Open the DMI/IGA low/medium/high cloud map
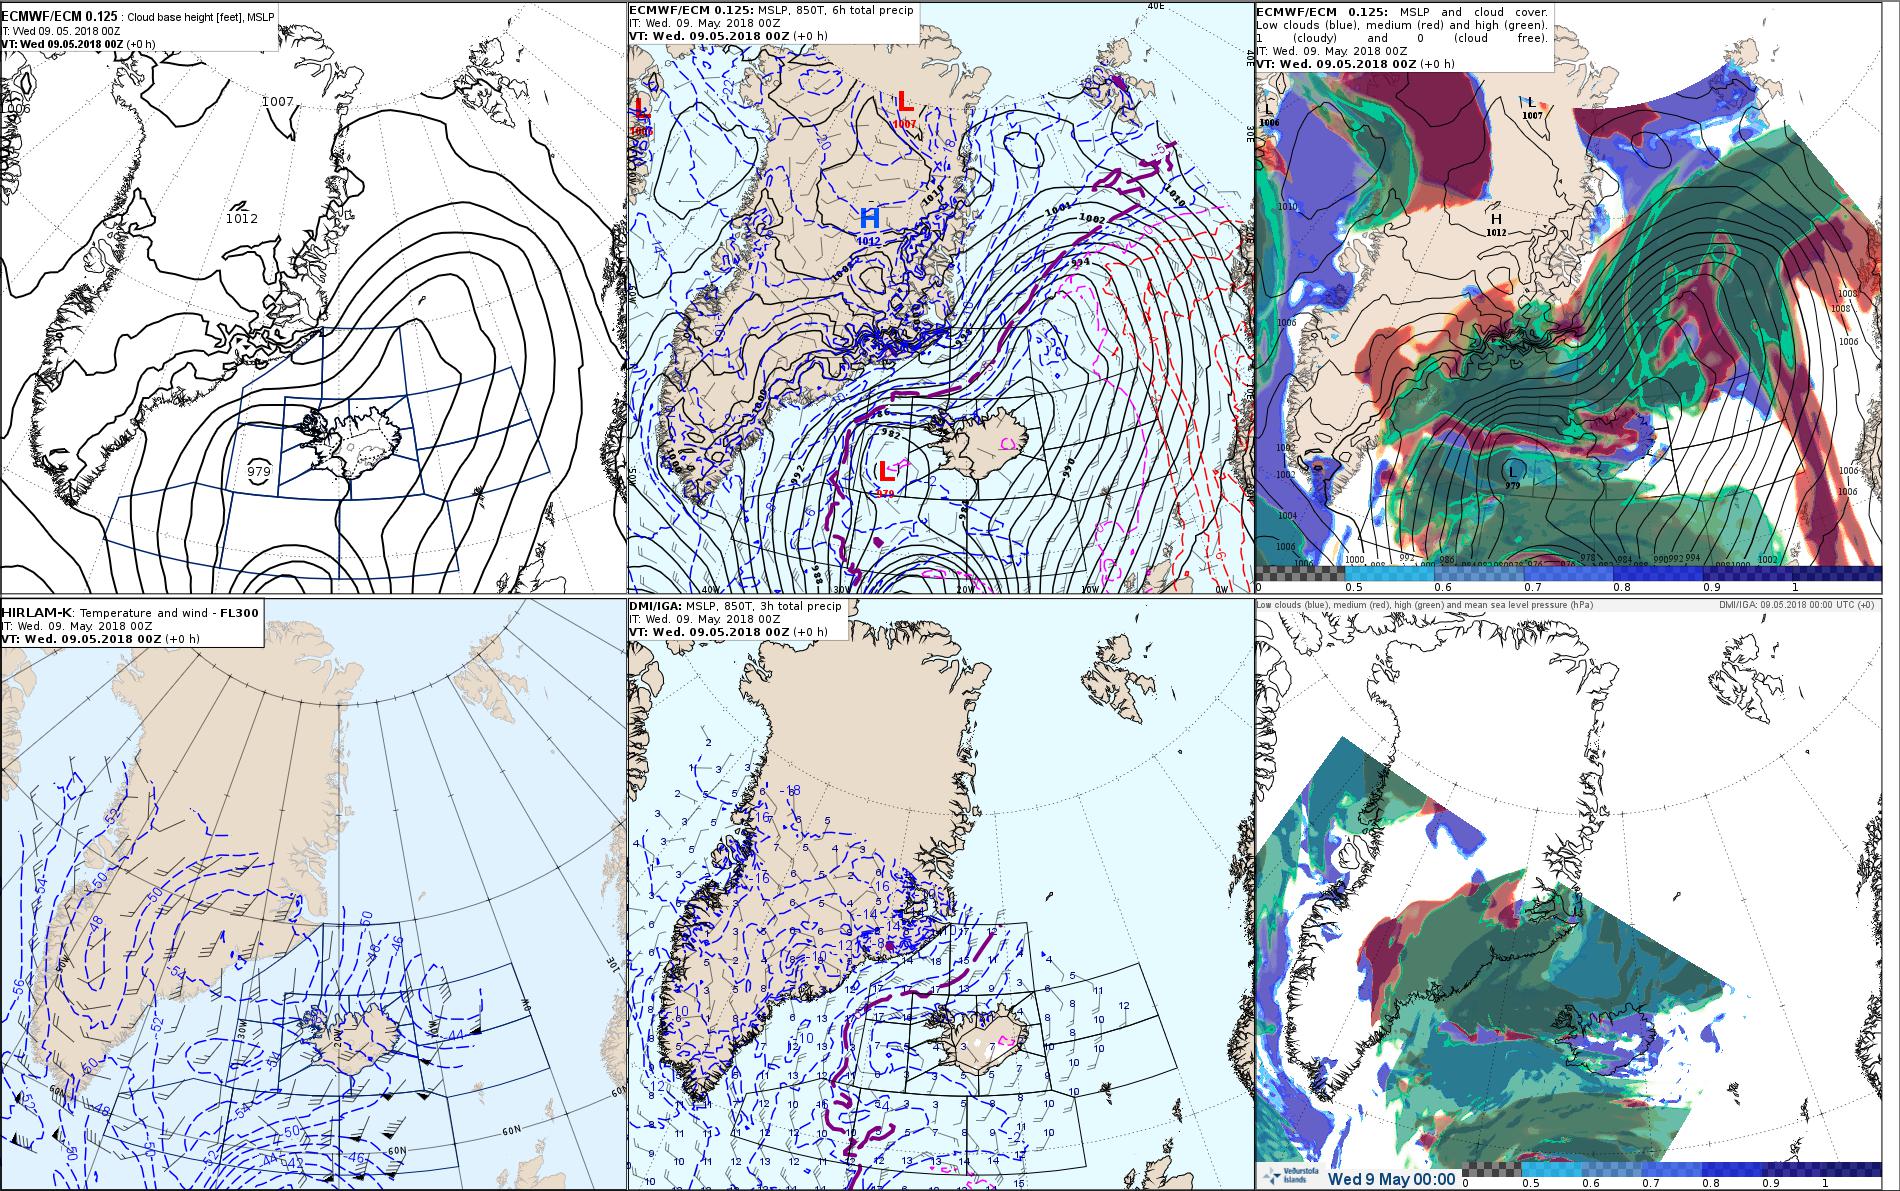 tap(1568, 894)
